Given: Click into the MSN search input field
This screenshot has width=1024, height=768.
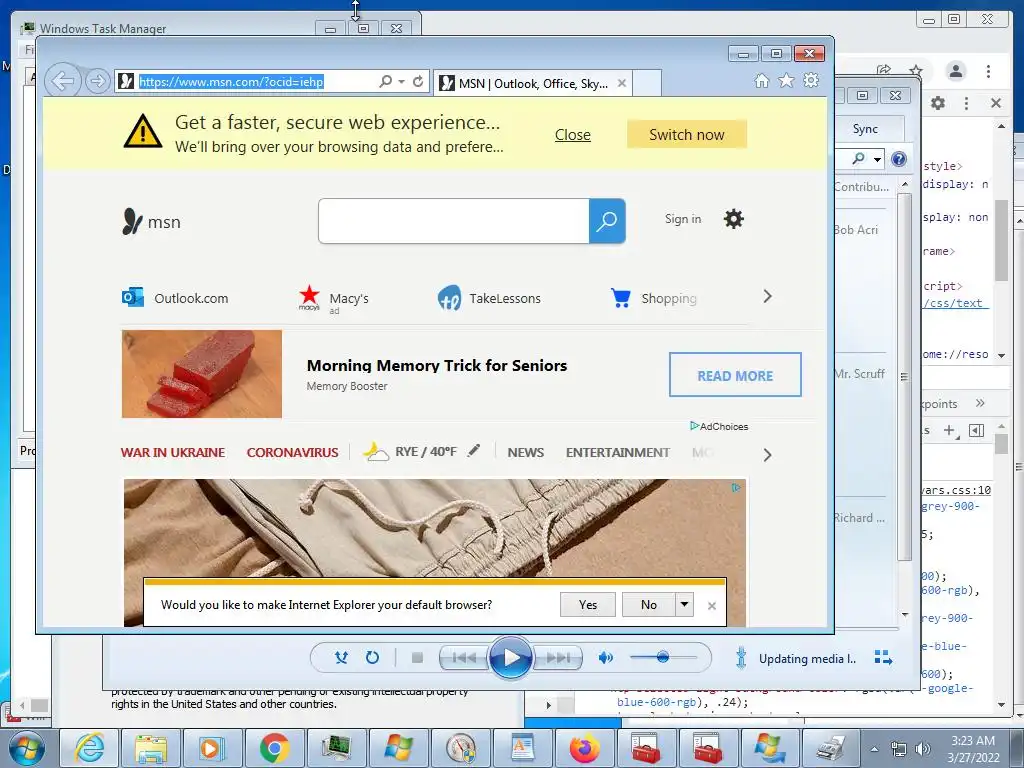Looking at the screenshot, I should (x=453, y=221).
